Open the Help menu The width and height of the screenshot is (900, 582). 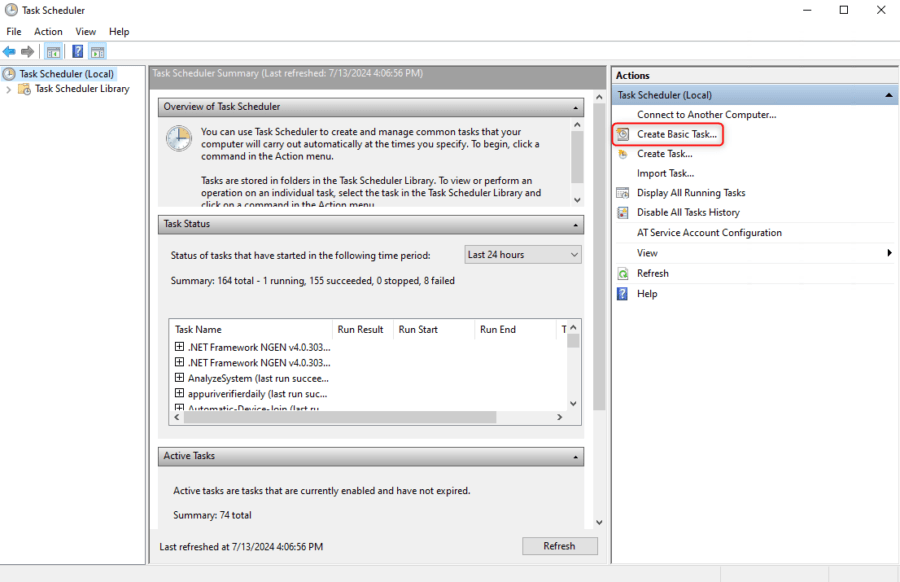(119, 31)
